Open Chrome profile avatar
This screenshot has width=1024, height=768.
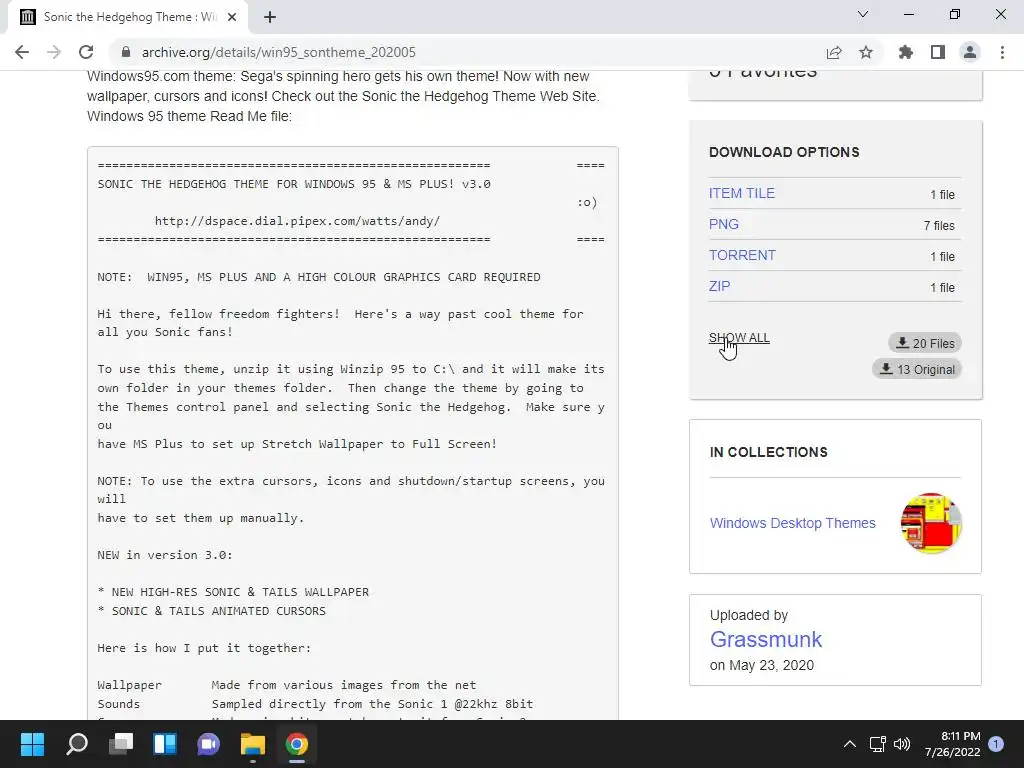coord(970,52)
